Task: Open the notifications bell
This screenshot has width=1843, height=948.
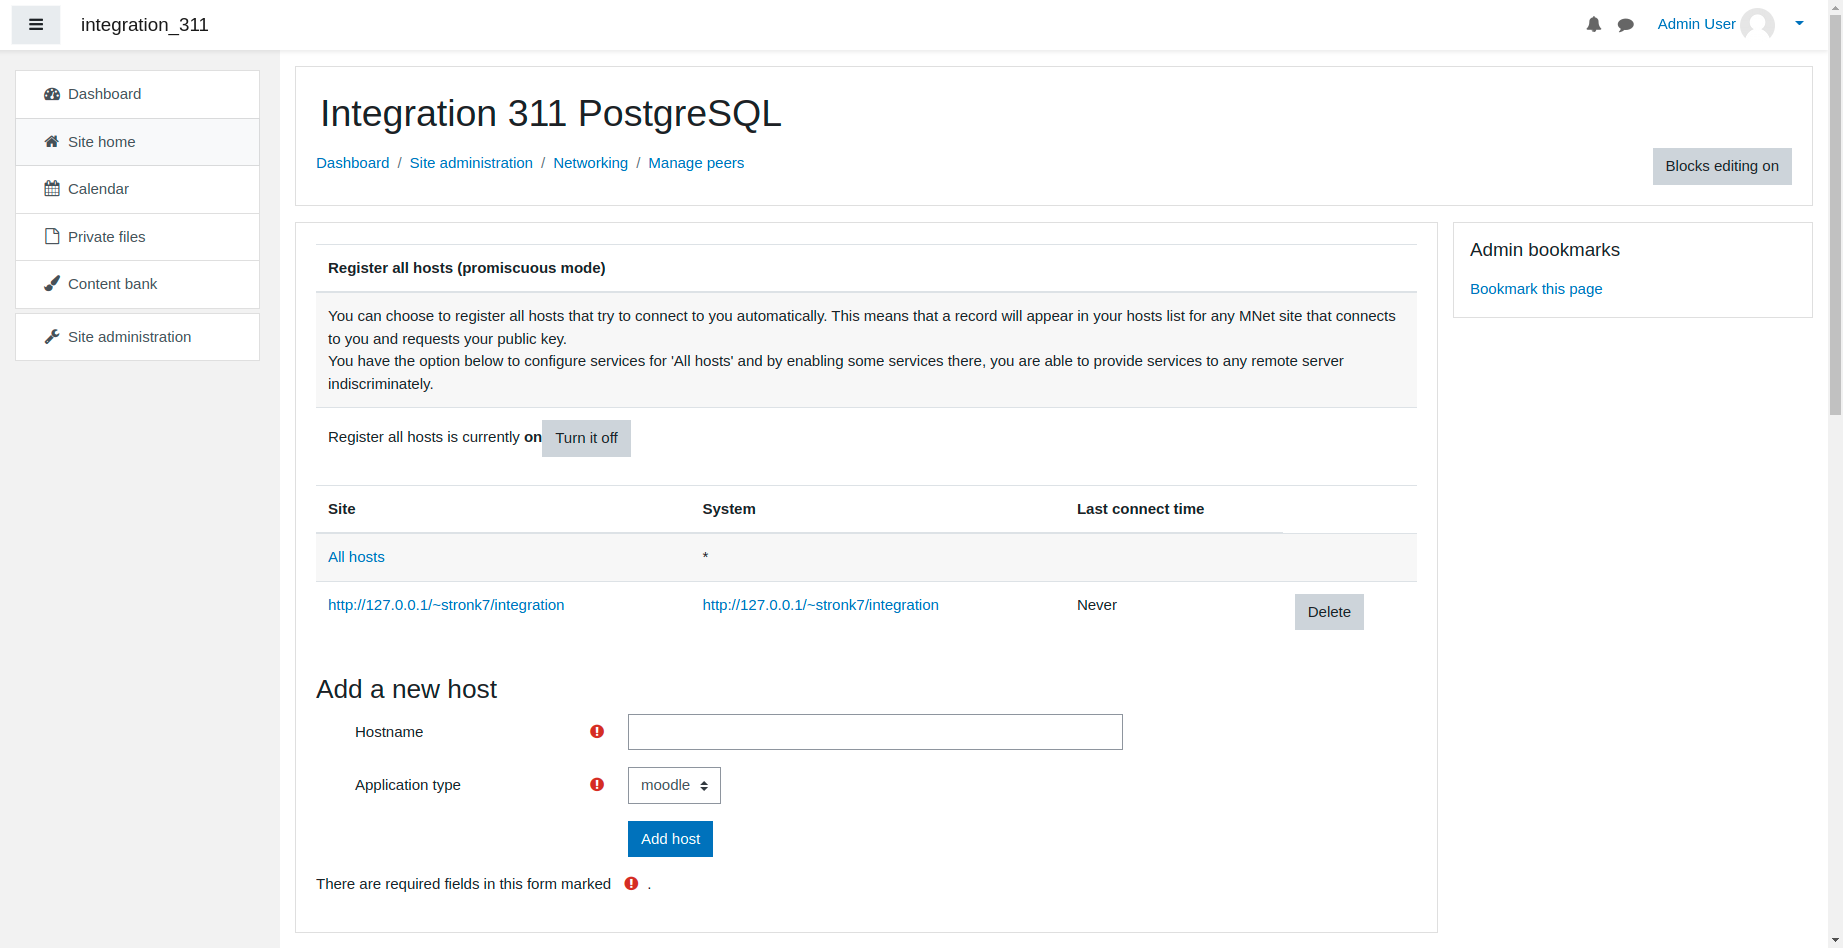Action: (1594, 25)
